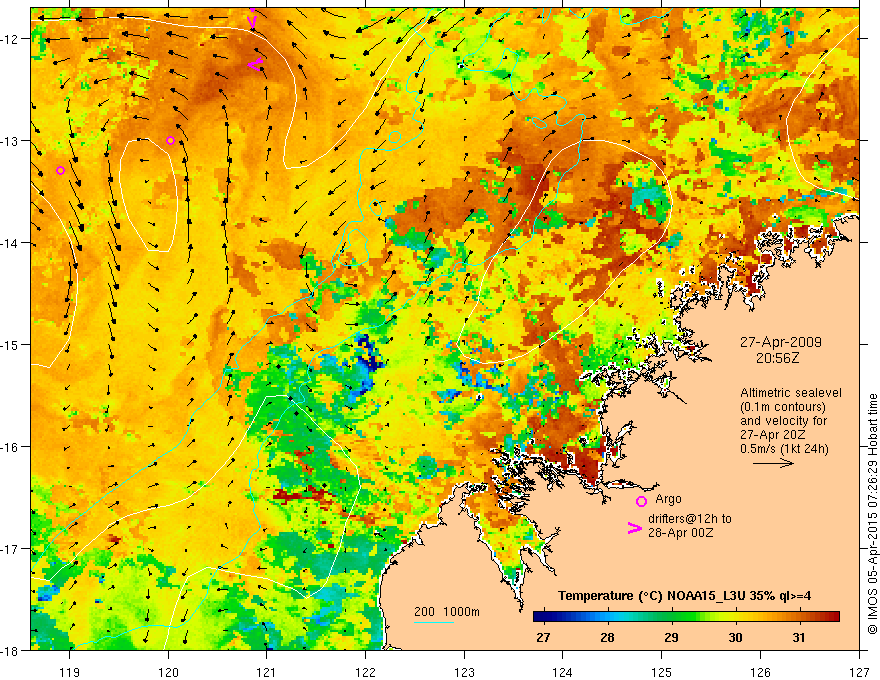Click the cyan depth contour legend line
Screen dimensions: 880x680
coord(434,622)
